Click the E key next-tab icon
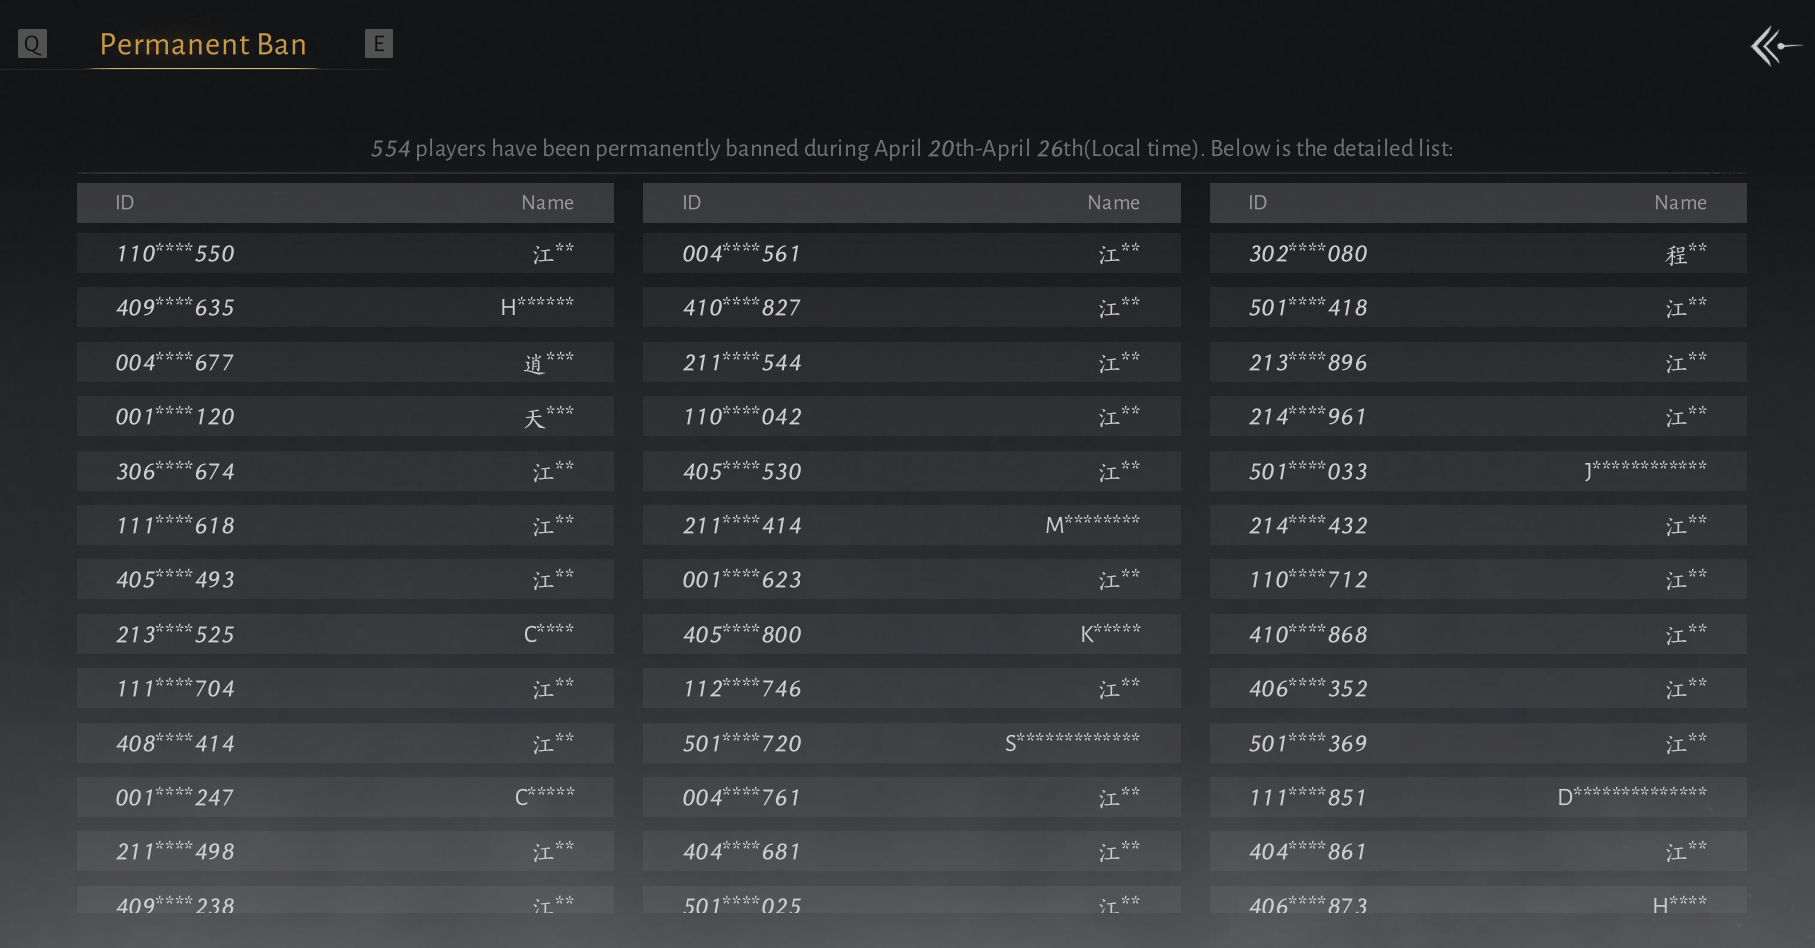 tap(379, 43)
